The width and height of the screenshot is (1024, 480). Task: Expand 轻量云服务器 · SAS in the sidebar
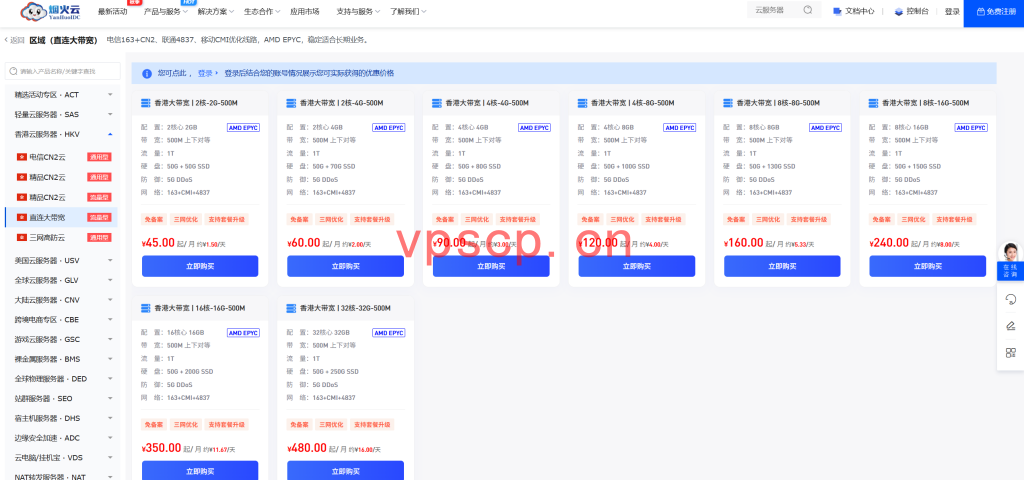(x=62, y=114)
